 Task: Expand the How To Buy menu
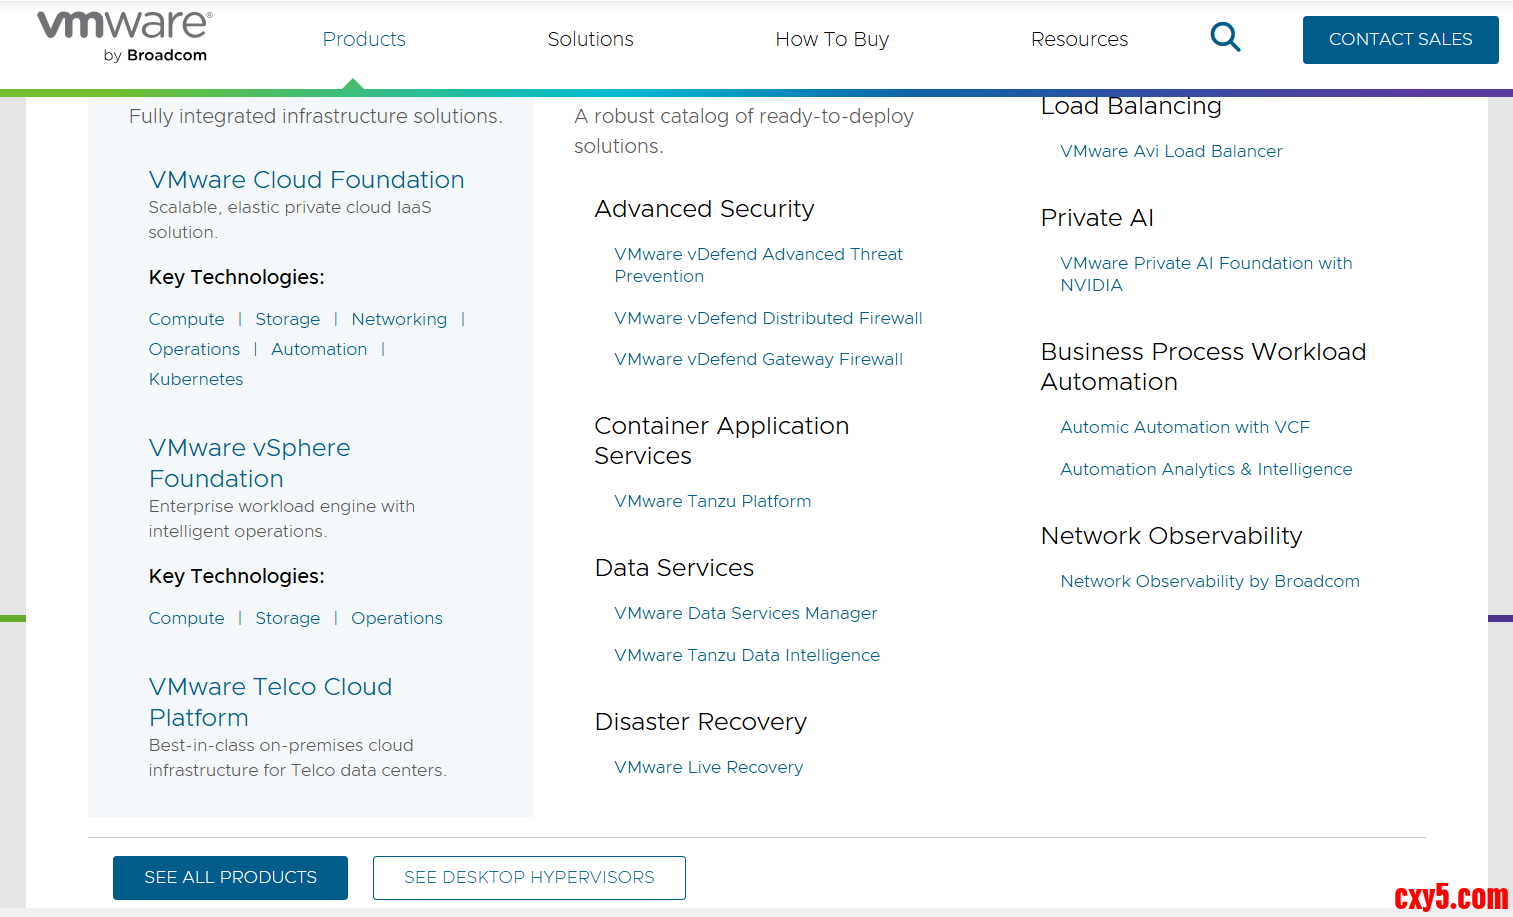coord(832,39)
